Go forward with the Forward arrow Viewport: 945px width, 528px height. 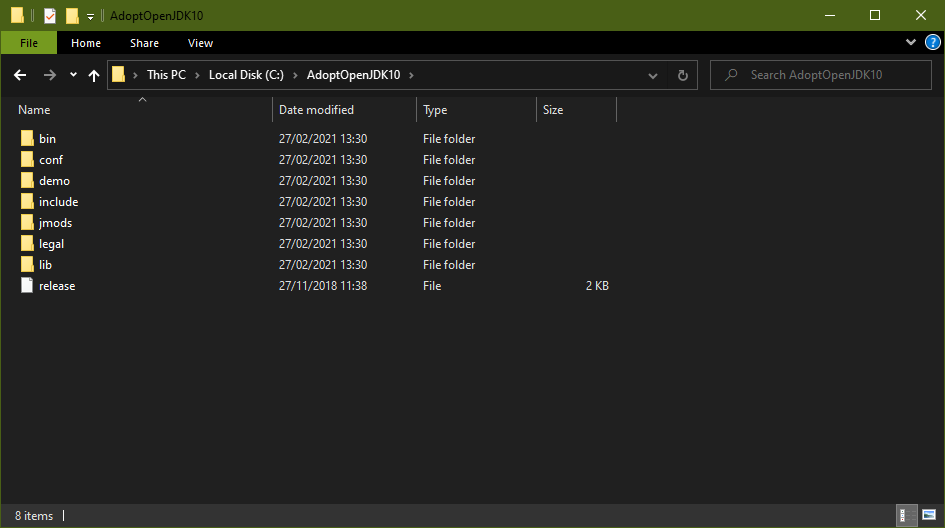click(x=49, y=75)
